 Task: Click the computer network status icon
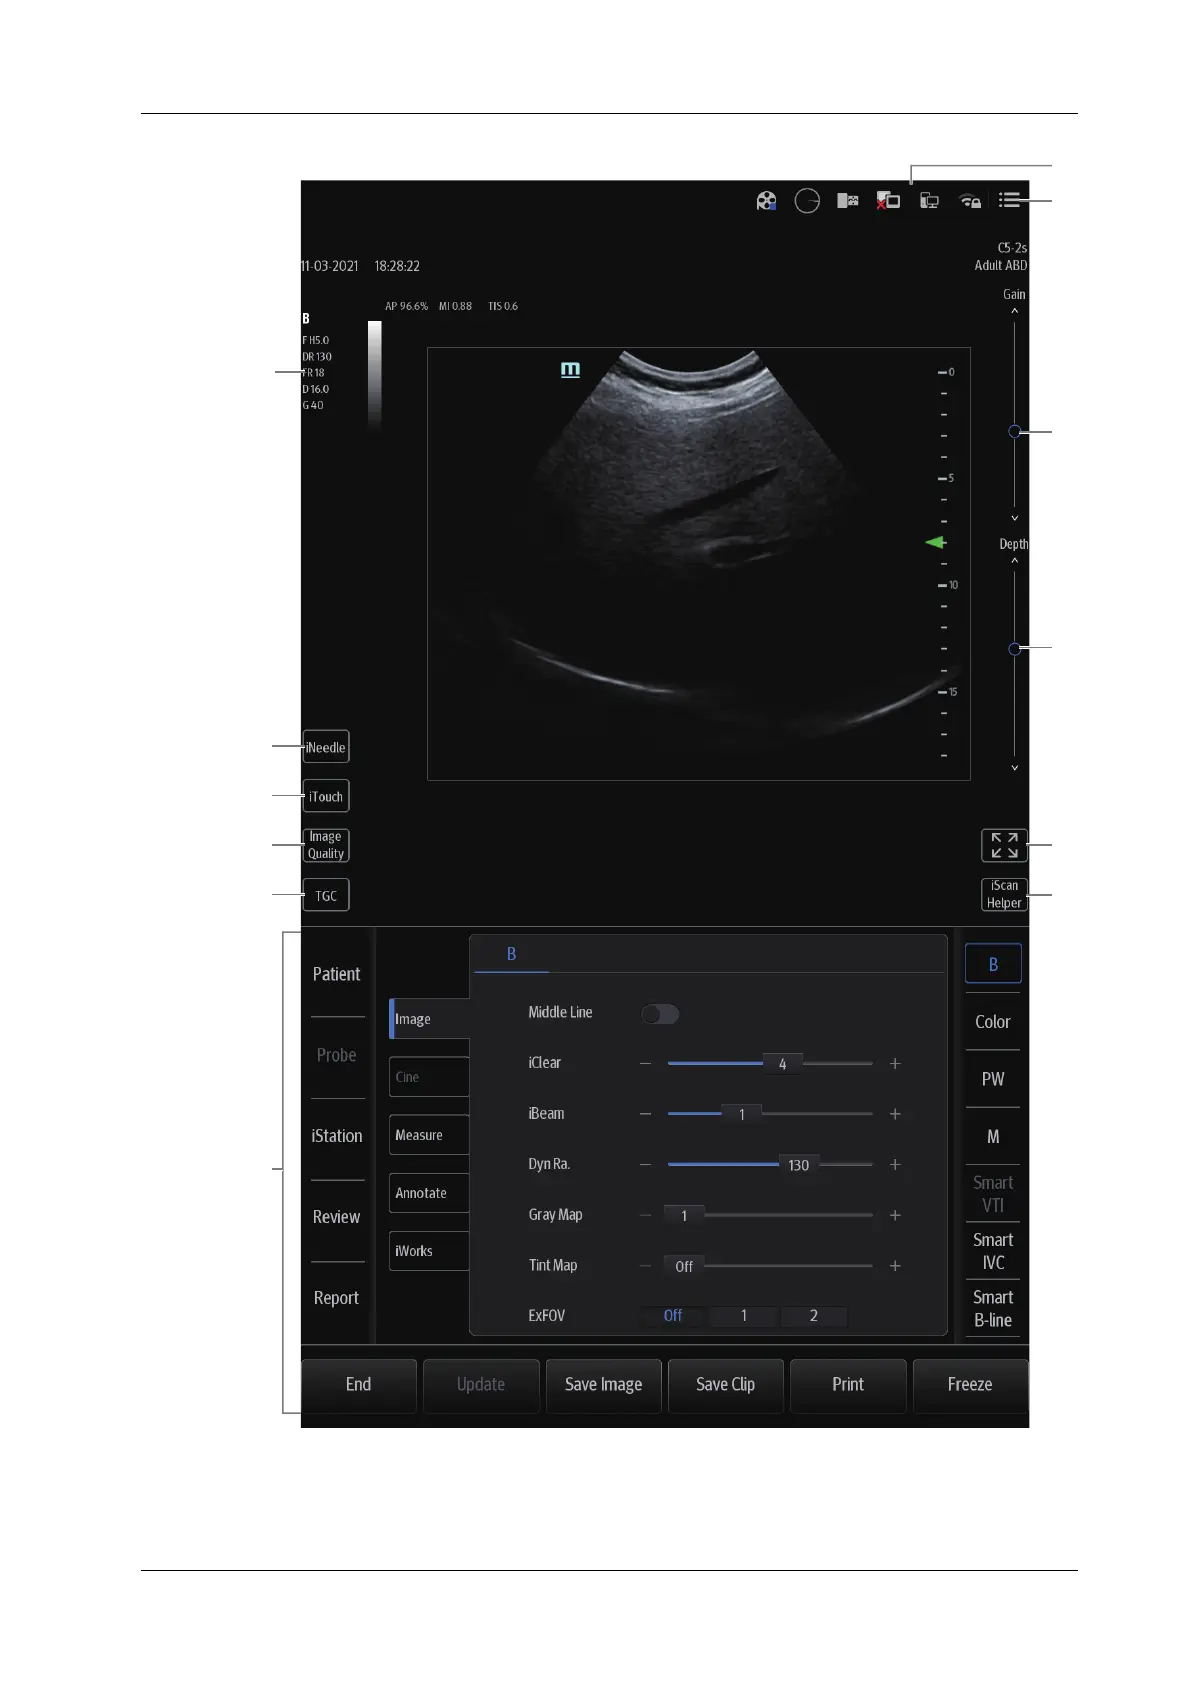pos(929,201)
